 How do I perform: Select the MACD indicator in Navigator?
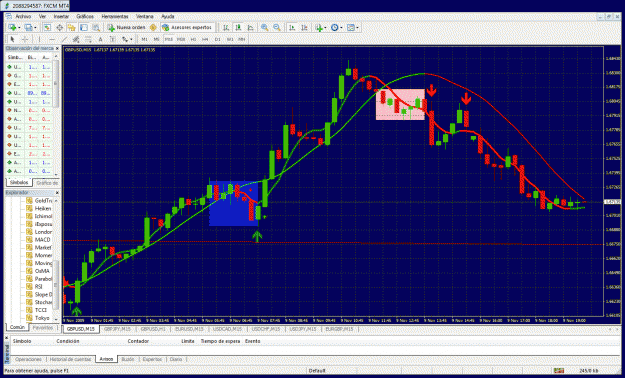coord(42,240)
